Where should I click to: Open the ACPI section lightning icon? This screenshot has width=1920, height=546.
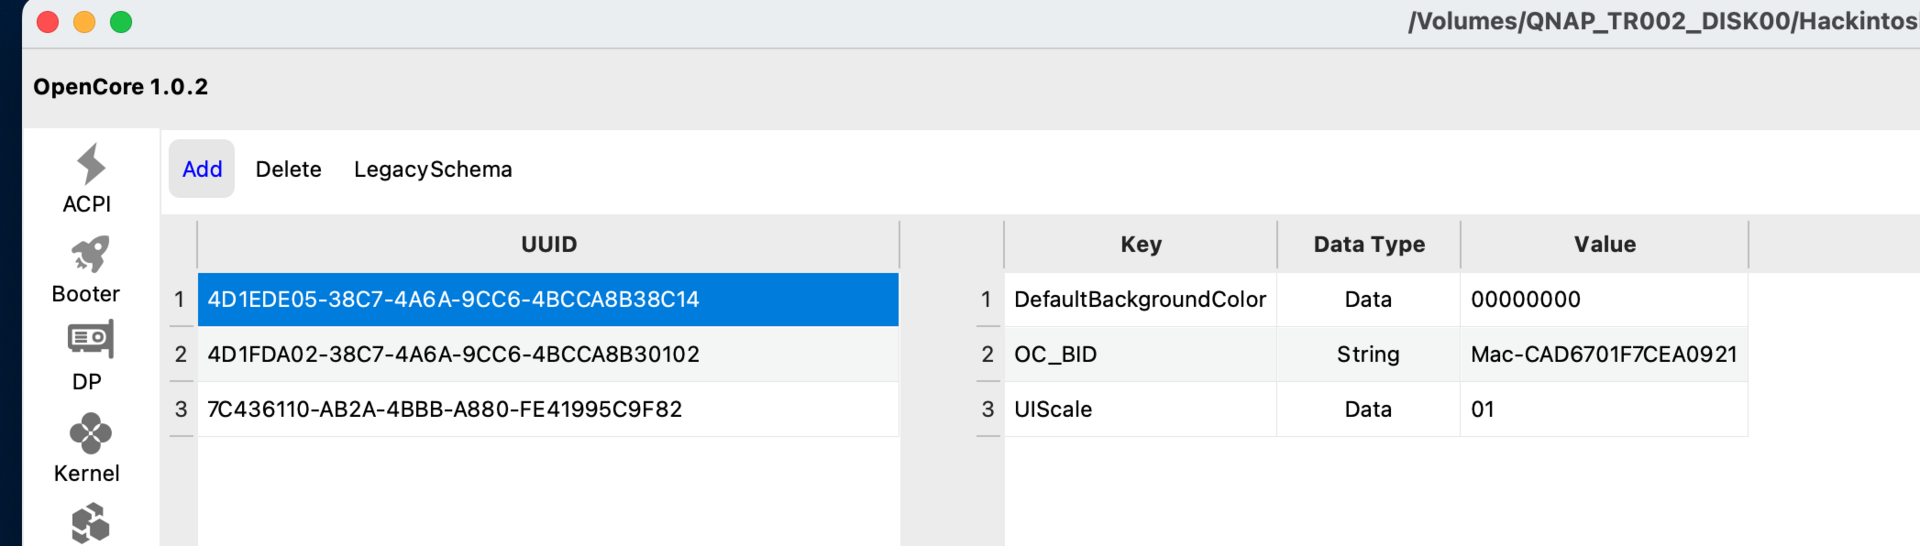90,165
